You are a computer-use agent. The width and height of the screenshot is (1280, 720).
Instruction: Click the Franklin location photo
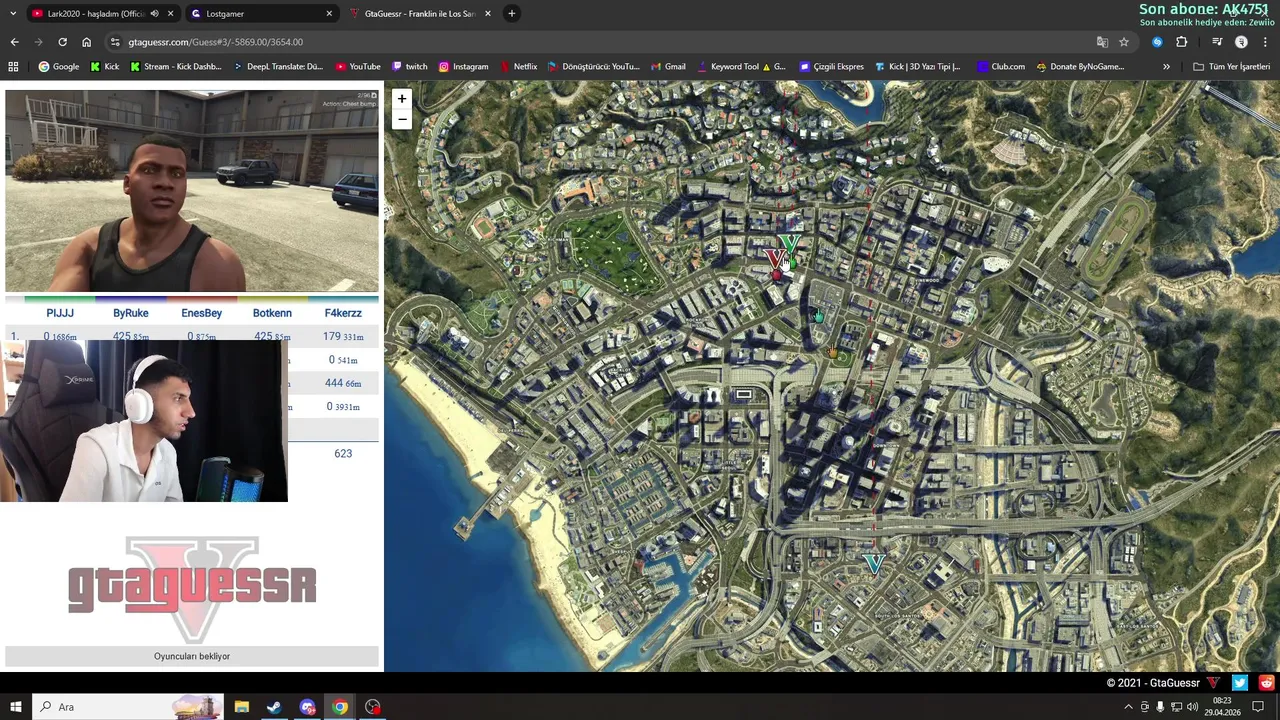(x=192, y=191)
